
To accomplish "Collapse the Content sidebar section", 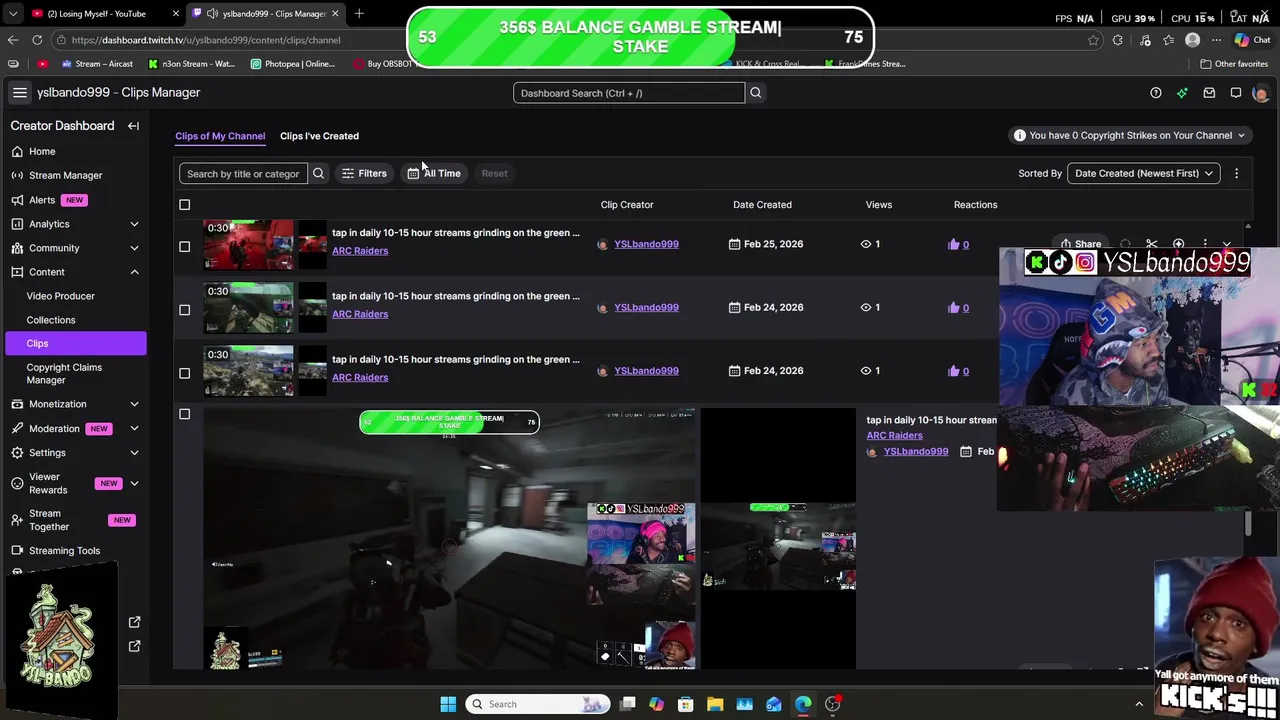I will point(134,272).
